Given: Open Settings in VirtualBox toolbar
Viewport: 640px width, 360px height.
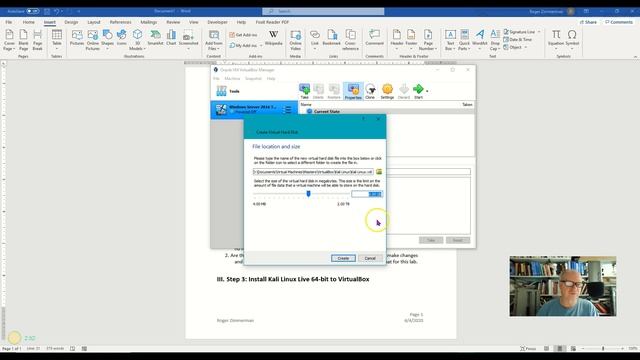Looking at the screenshot, I should pyautogui.click(x=387, y=91).
